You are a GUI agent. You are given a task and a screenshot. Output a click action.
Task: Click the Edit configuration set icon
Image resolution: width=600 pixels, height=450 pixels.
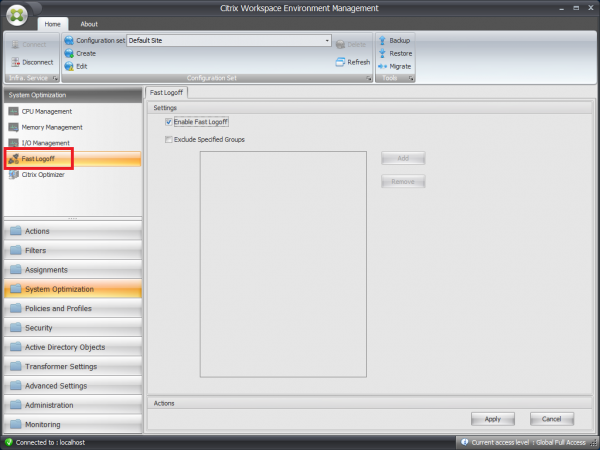[x=69, y=65]
